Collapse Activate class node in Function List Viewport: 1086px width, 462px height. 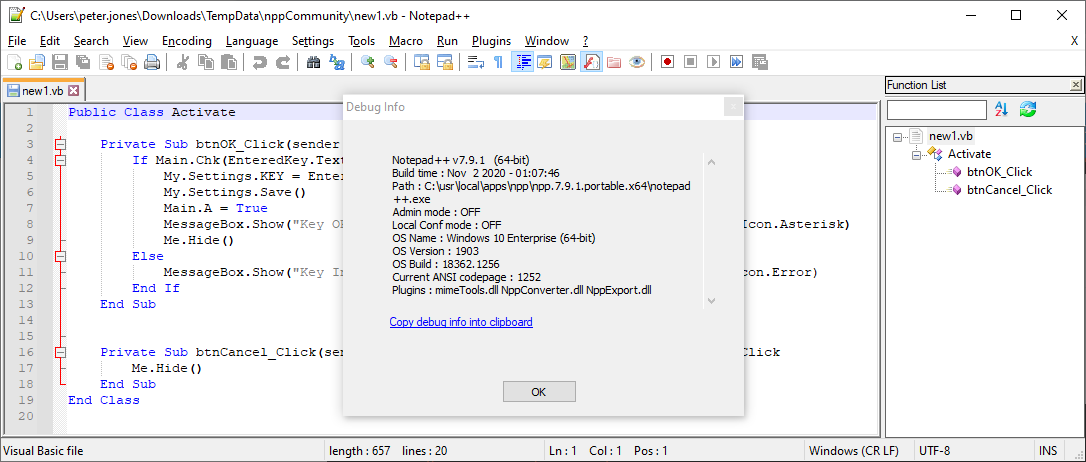pyautogui.click(x=916, y=154)
